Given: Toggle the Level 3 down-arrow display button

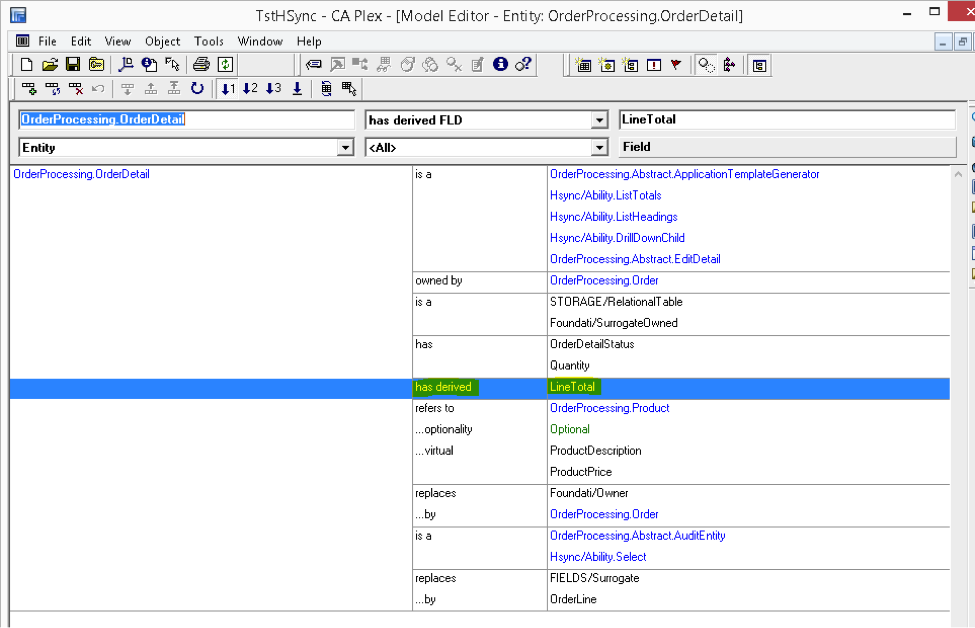Looking at the screenshot, I should 272,89.
